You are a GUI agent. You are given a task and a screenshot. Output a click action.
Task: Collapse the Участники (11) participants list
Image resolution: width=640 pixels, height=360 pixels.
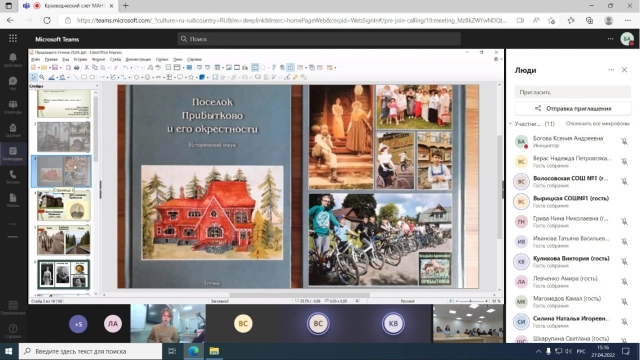pyautogui.click(x=510, y=123)
